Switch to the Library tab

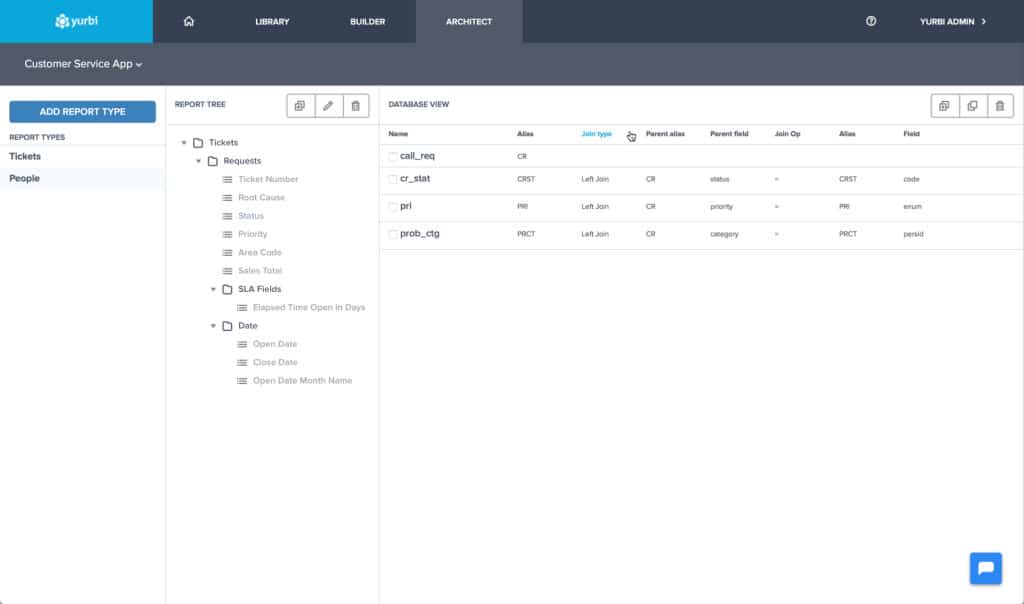coord(272,21)
